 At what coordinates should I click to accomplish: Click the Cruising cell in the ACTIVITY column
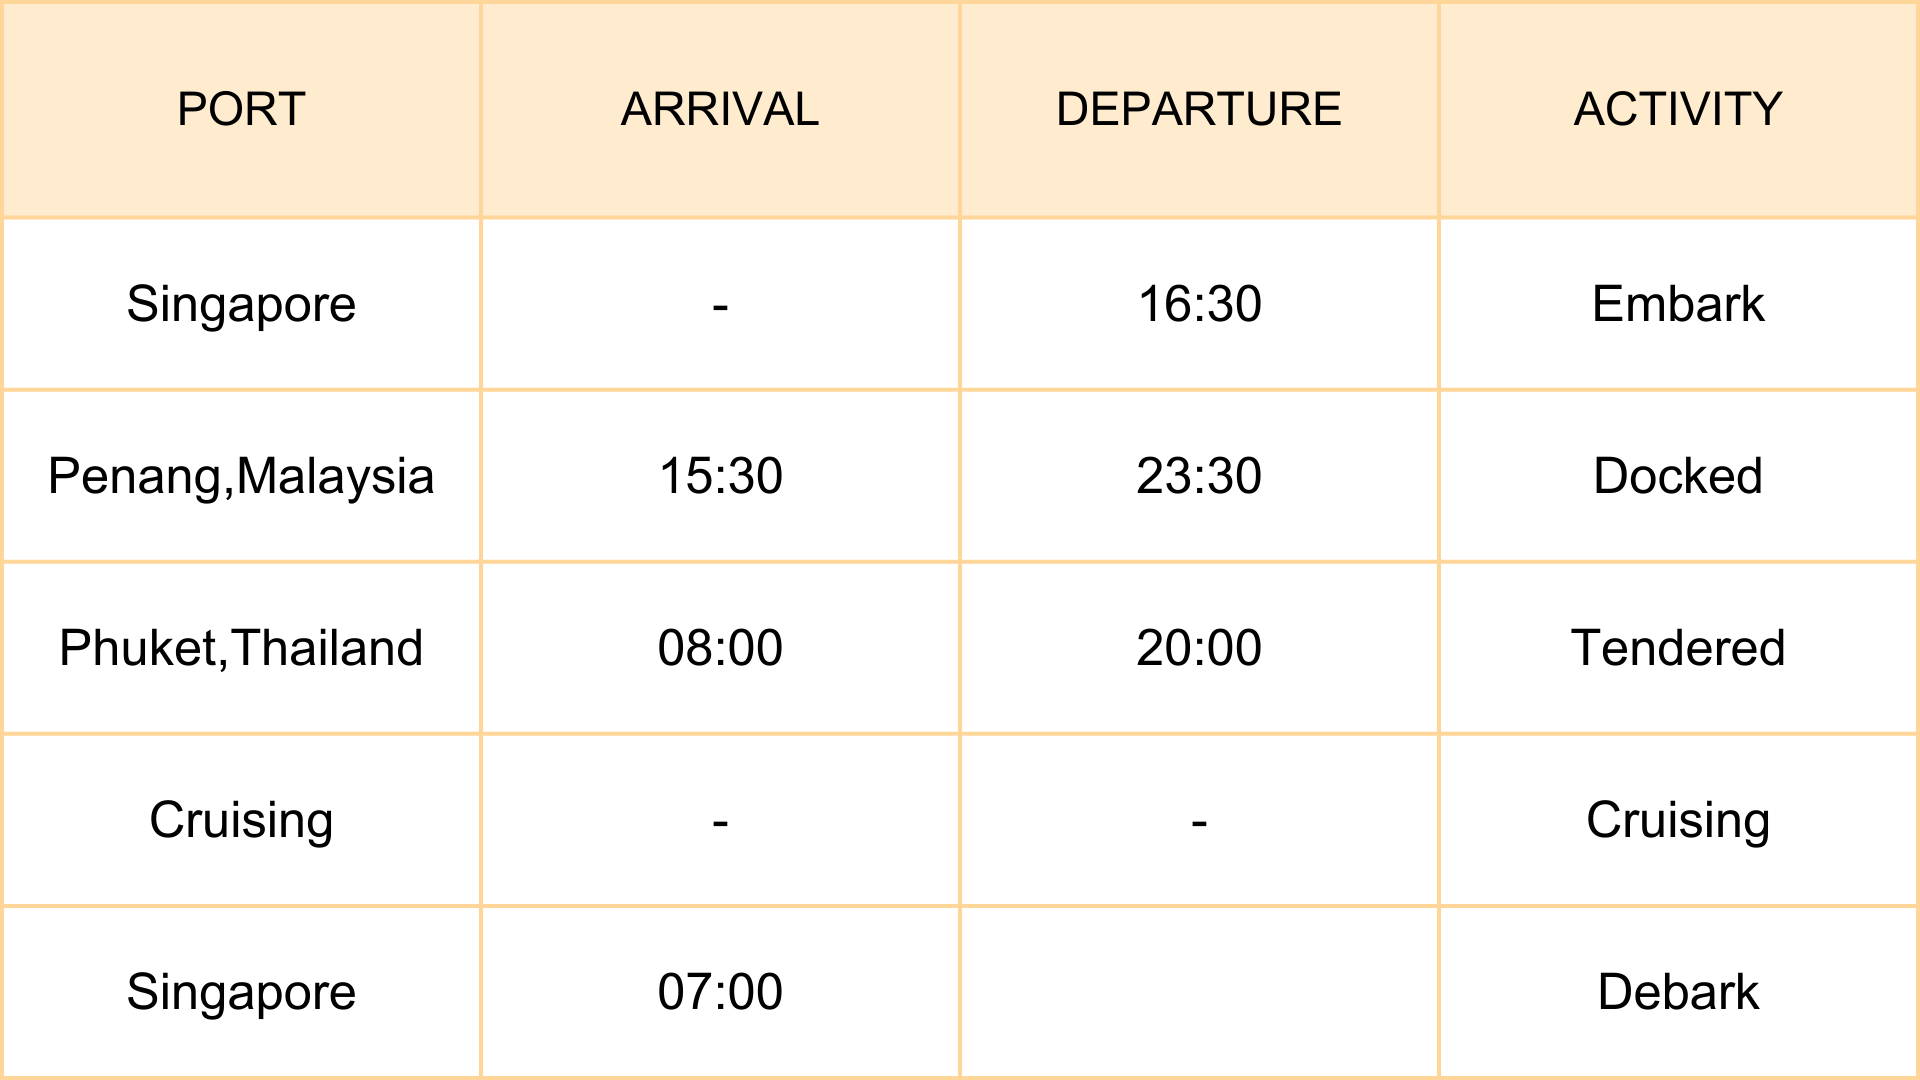click(1678, 820)
